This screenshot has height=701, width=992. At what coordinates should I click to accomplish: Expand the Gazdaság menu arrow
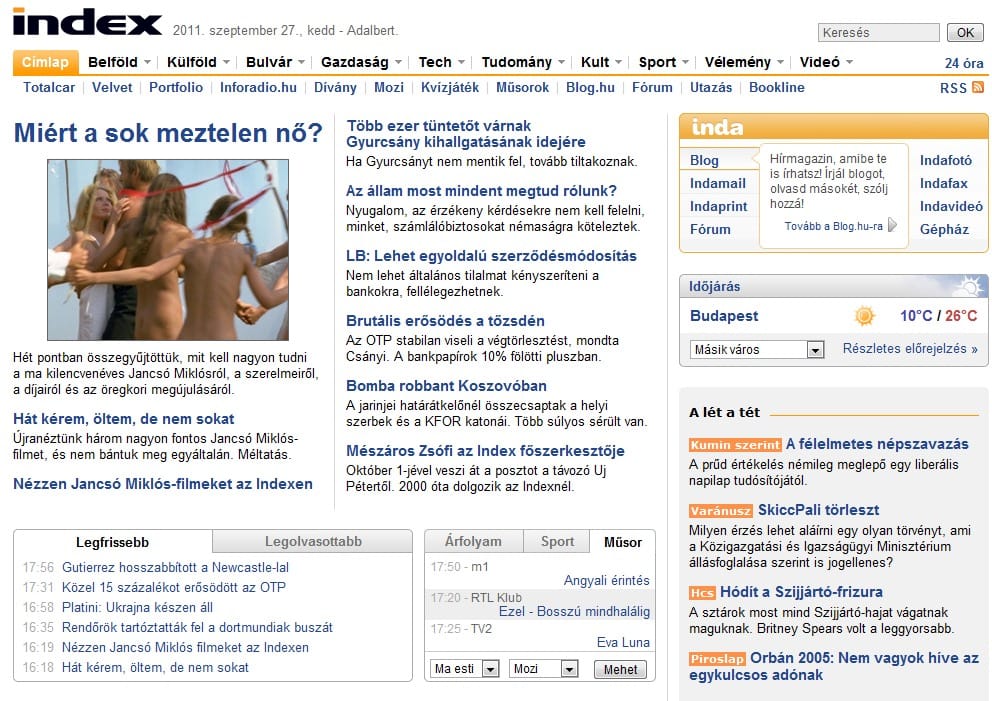click(x=398, y=62)
